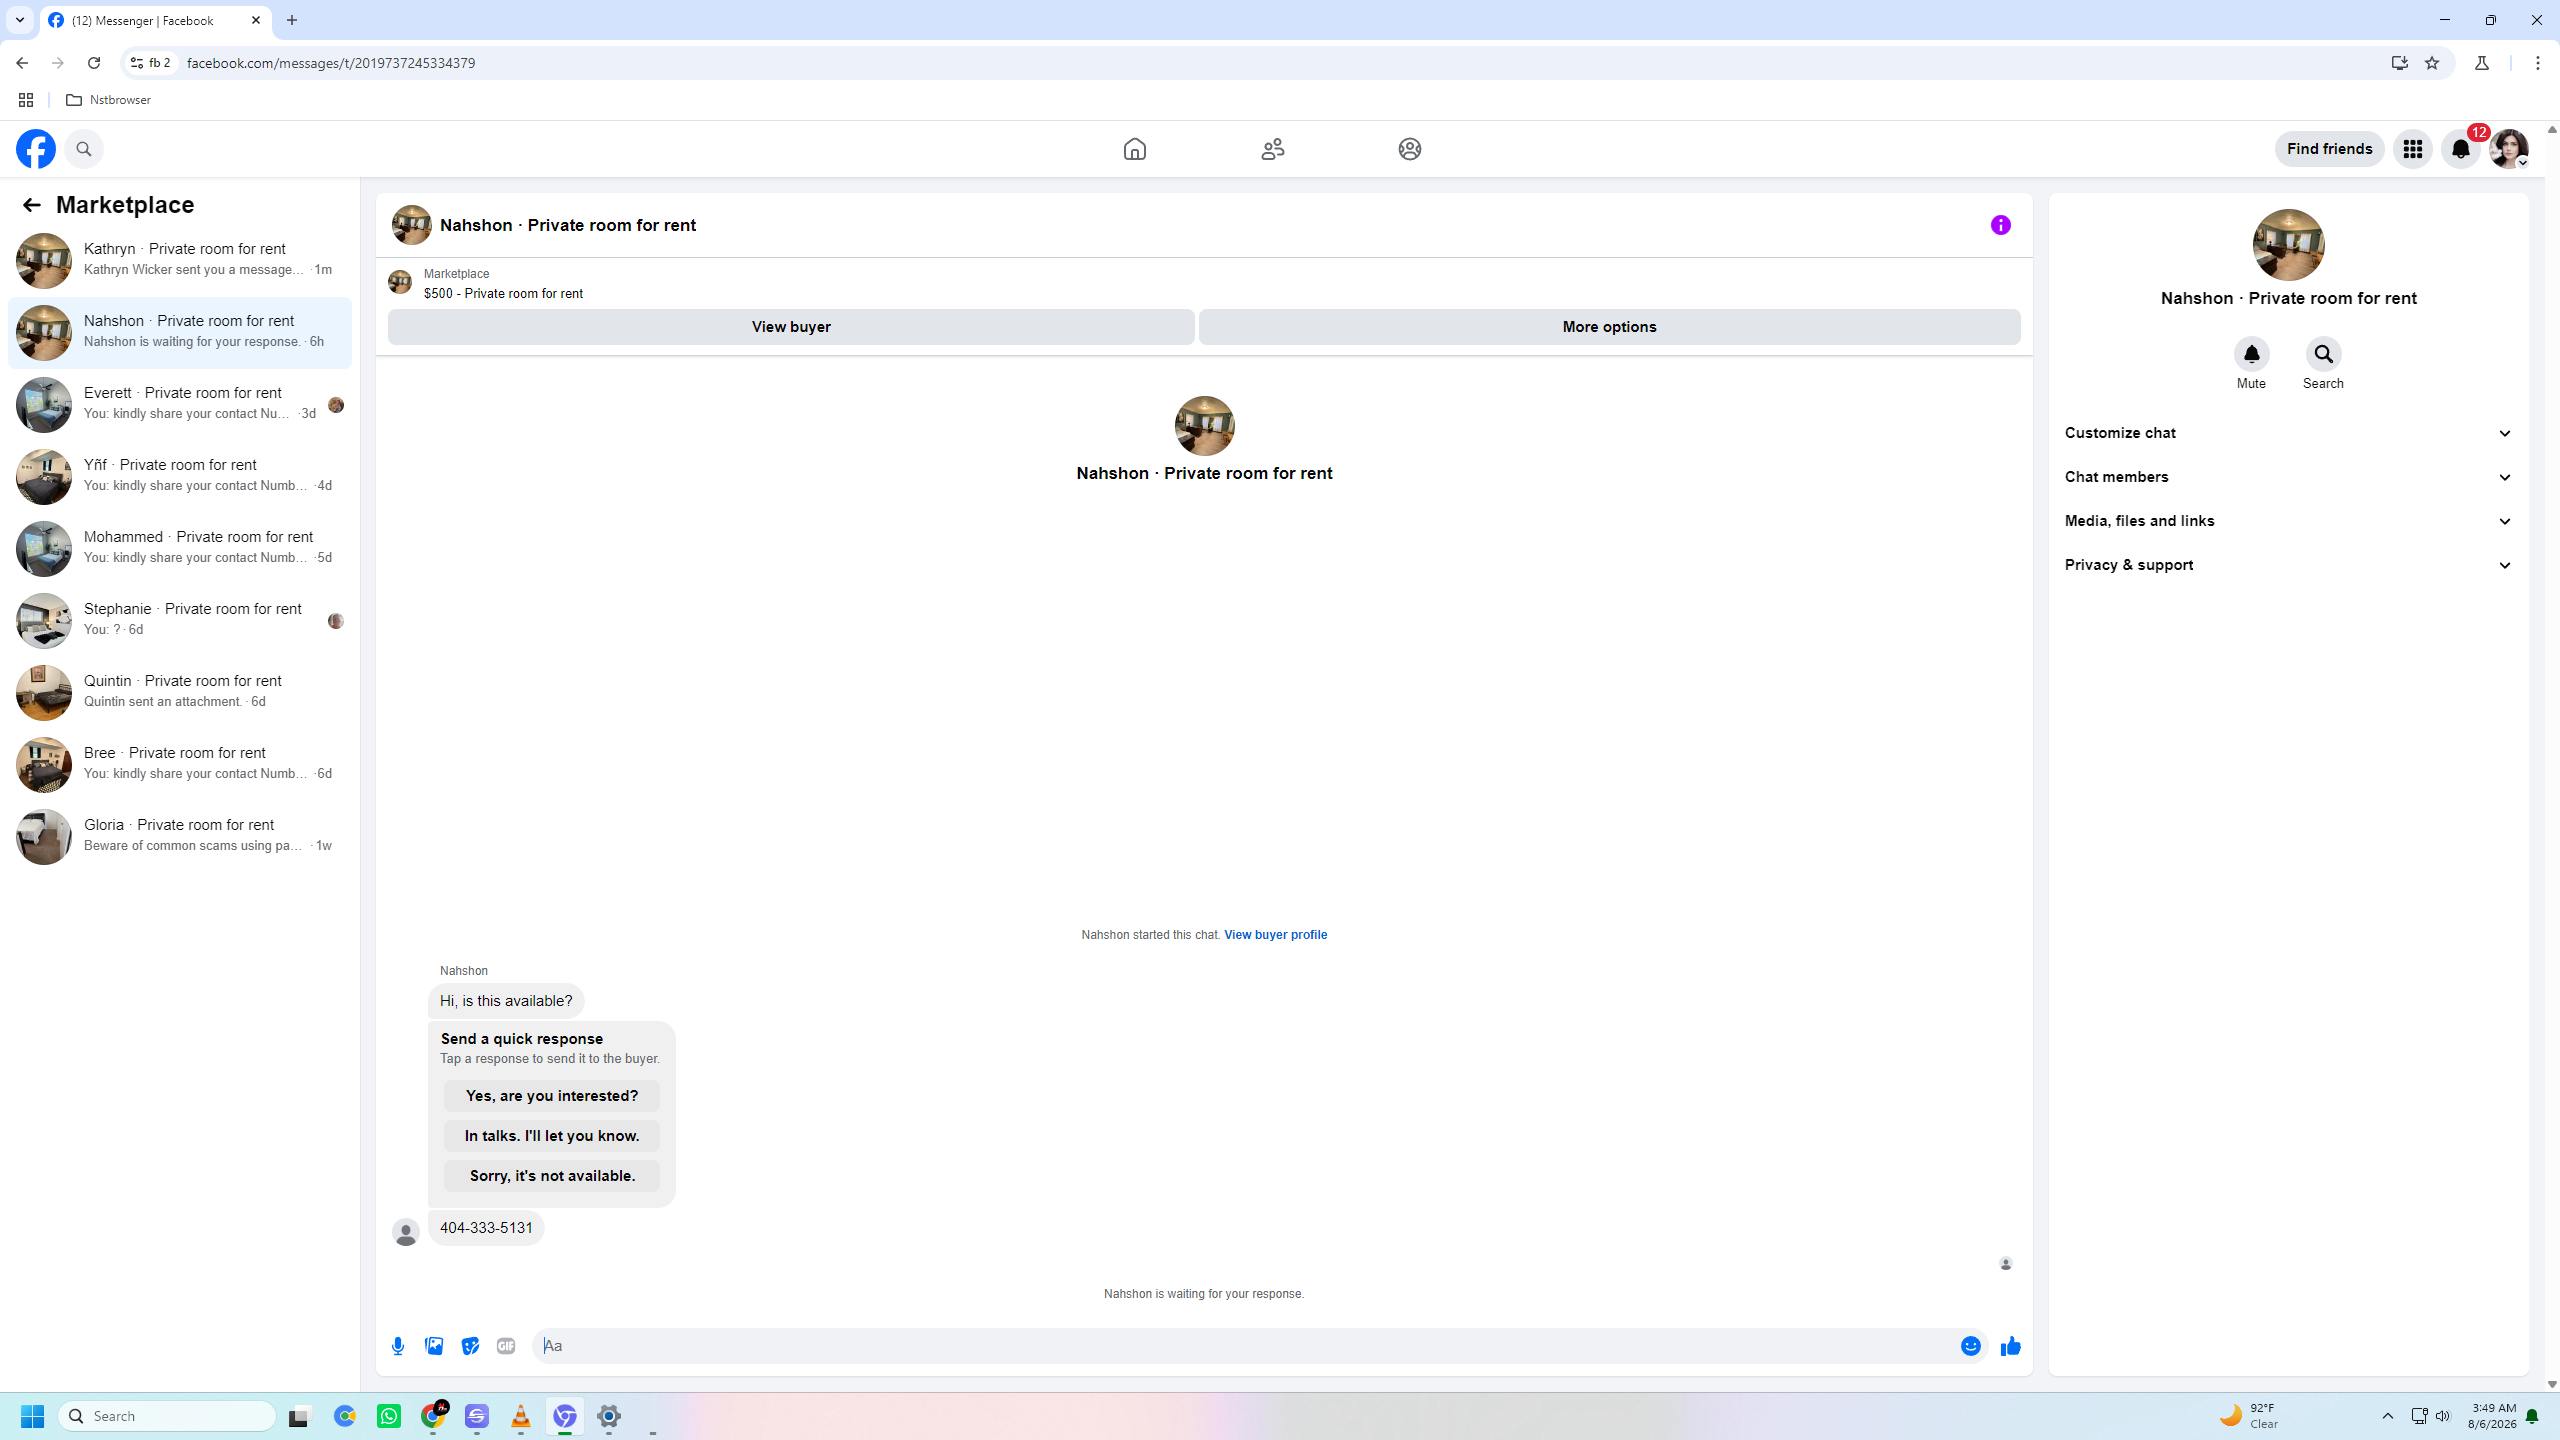Attach a photo using the image icon
Screen dimensions: 2560x1440
tap(434, 1346)
